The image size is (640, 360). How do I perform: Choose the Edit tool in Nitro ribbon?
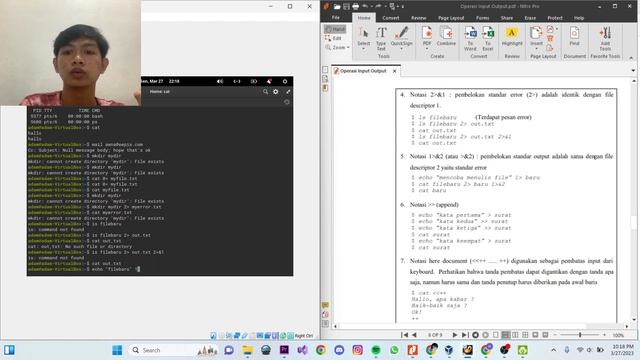[333, 38]
